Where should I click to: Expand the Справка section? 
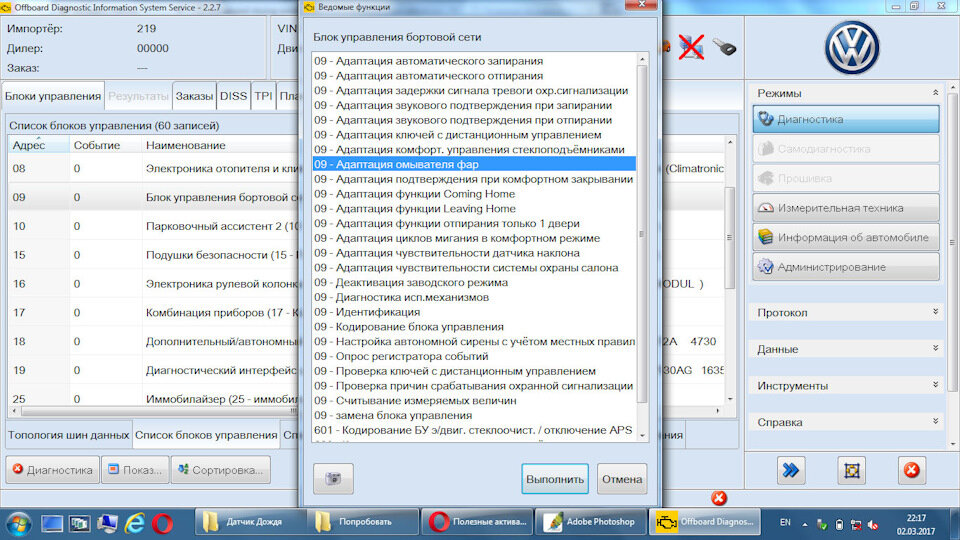(935, 421)
